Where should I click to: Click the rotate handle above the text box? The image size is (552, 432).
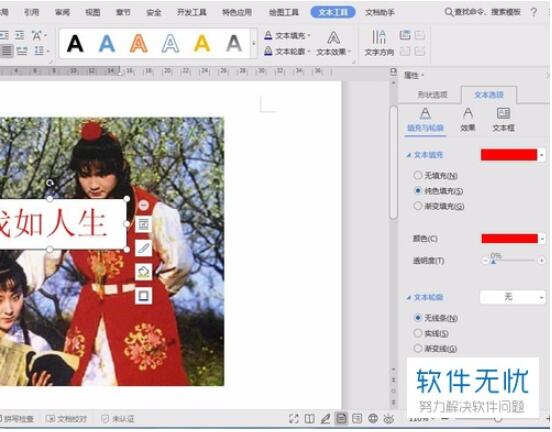tap(50, 183)
